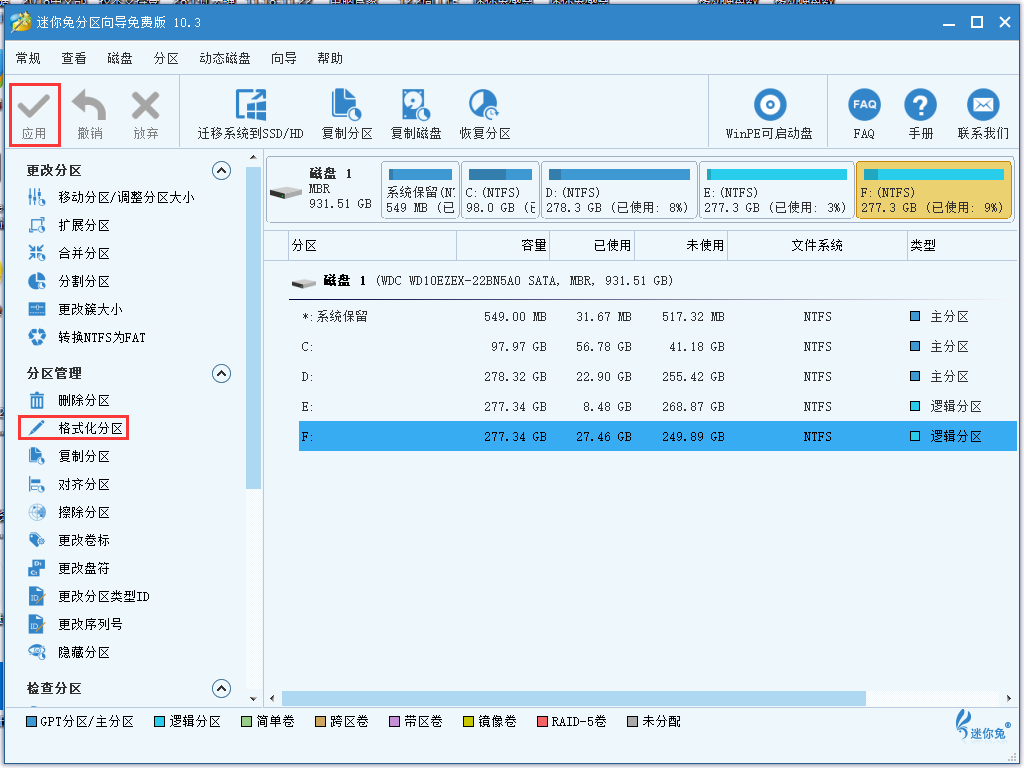1024x768 pixels.
Task: Select the D: partition row
Action: click(x=658, y=377)
